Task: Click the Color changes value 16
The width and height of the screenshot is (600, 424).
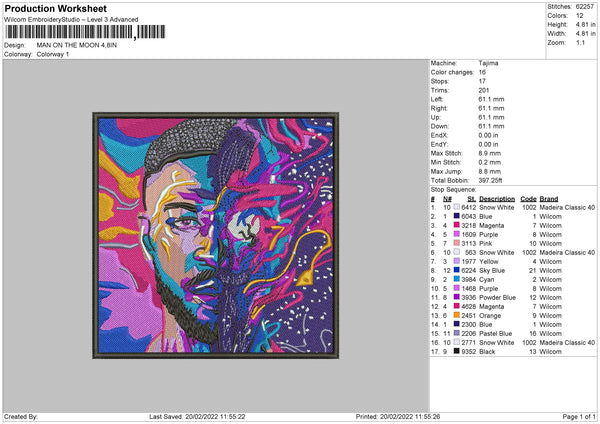Action: (482, 72)
